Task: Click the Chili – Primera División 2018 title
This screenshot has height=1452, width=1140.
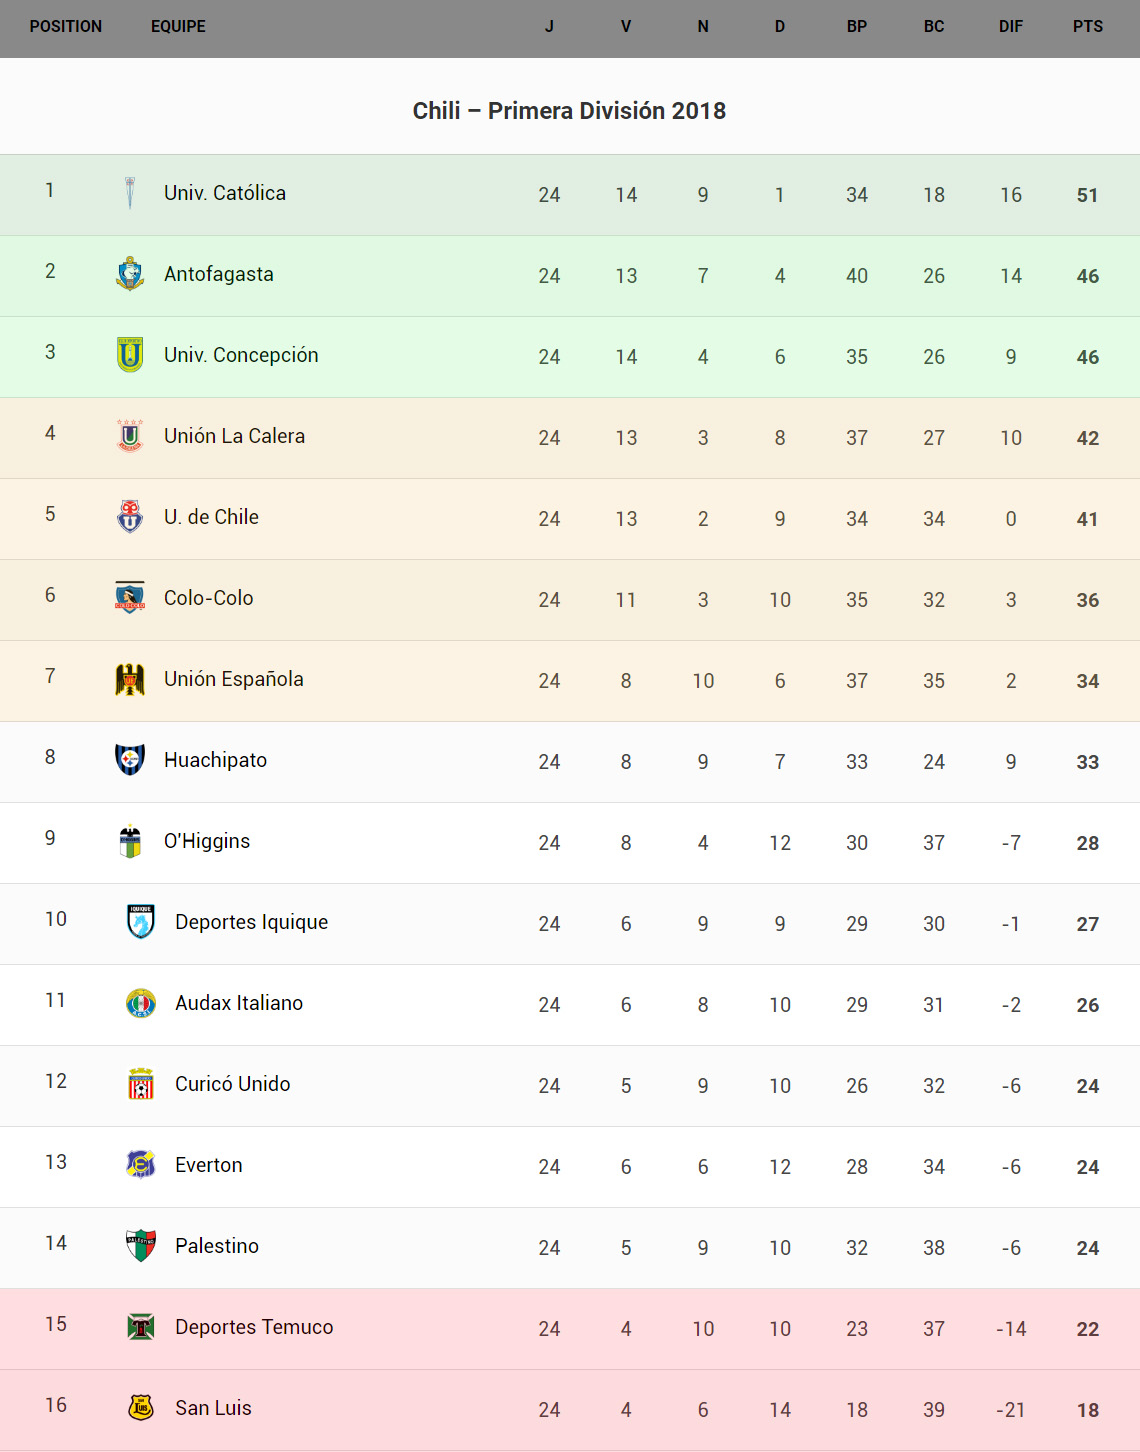Action: (569, 111)
